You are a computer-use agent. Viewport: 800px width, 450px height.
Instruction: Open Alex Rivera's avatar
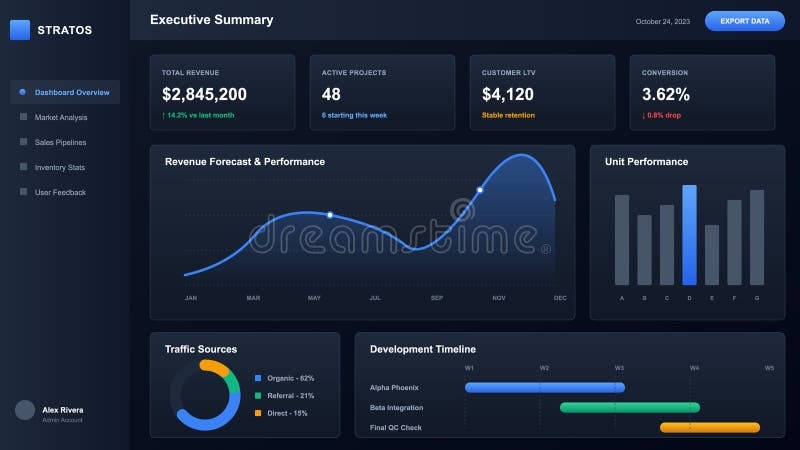coord(24,410)
